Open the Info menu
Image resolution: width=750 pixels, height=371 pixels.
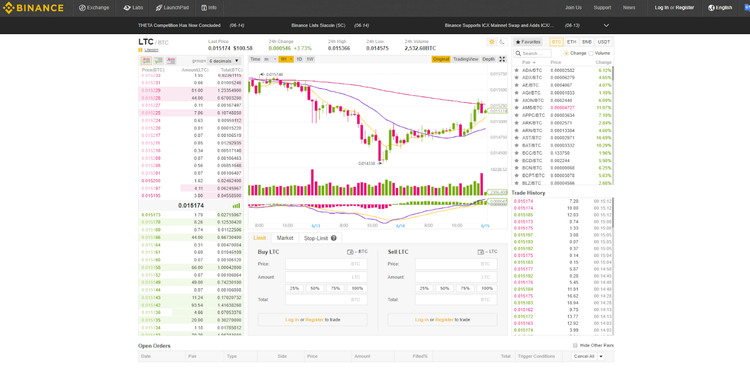(x=209, y=8)
